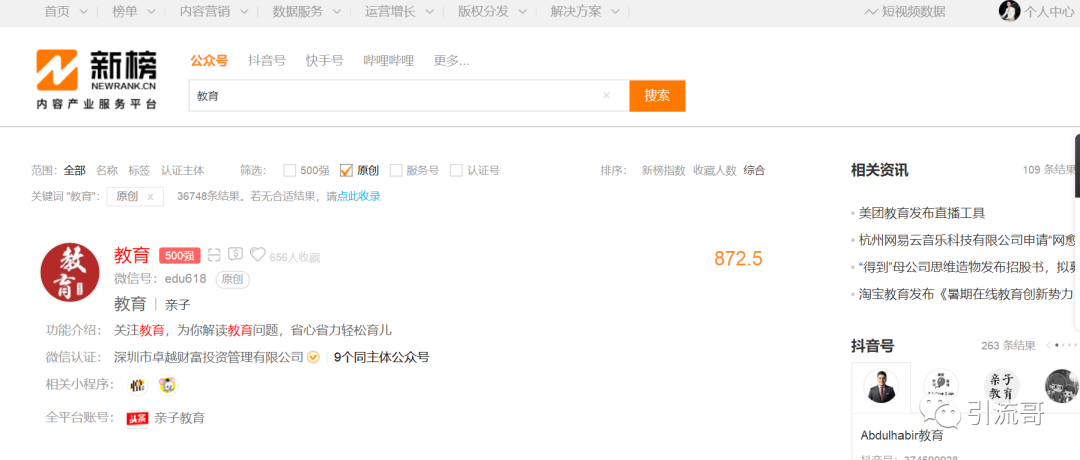Image resolution: width=1080 pixels, height=460 pixels.
Task: Click the 亲子 category label
Action: [178, 304]
